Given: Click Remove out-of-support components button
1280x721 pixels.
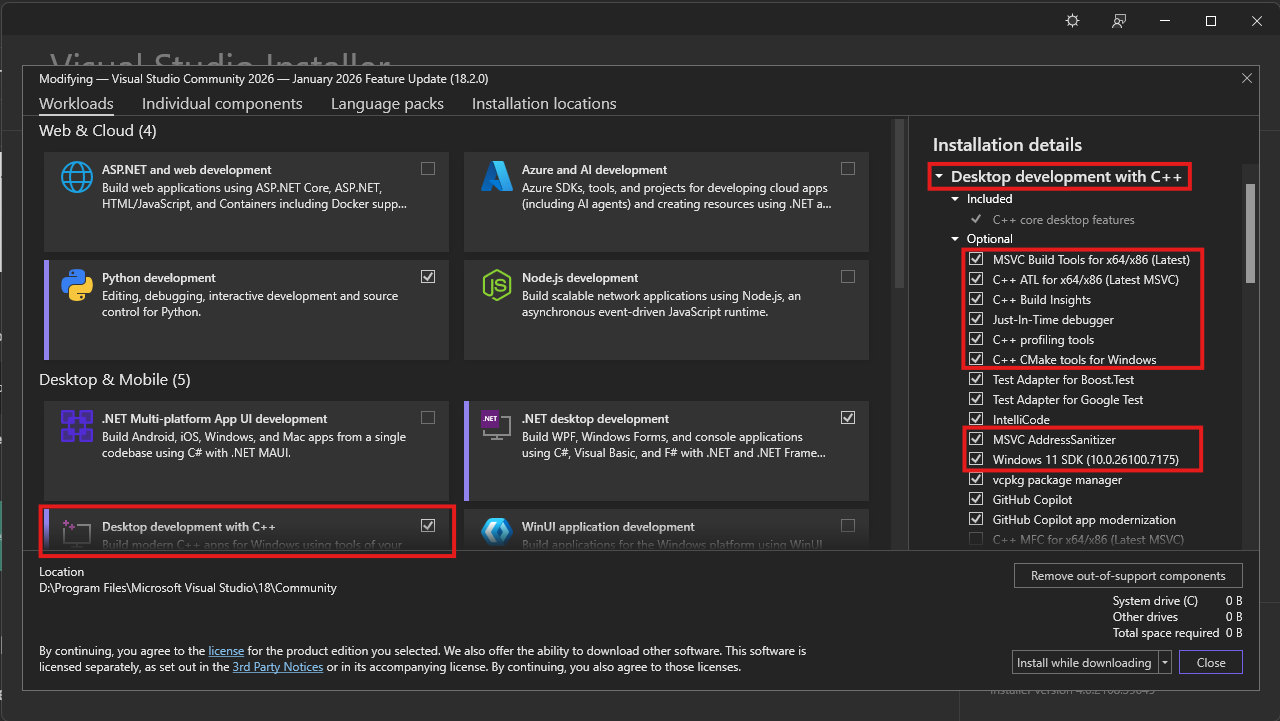Looking at the screenshot, I should (1129, 576).
